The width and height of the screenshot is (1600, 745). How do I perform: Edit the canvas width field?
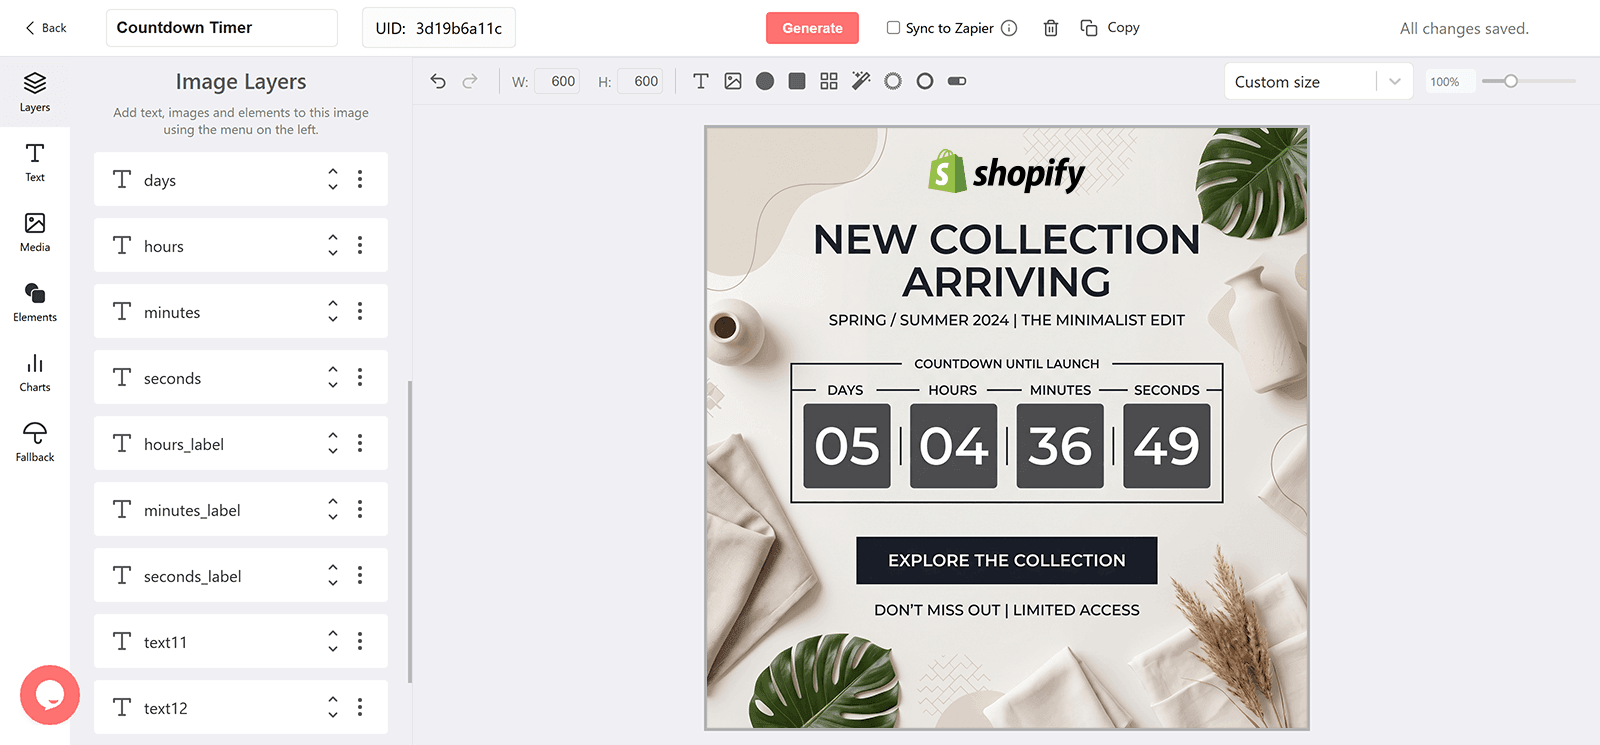pos(557,81)
